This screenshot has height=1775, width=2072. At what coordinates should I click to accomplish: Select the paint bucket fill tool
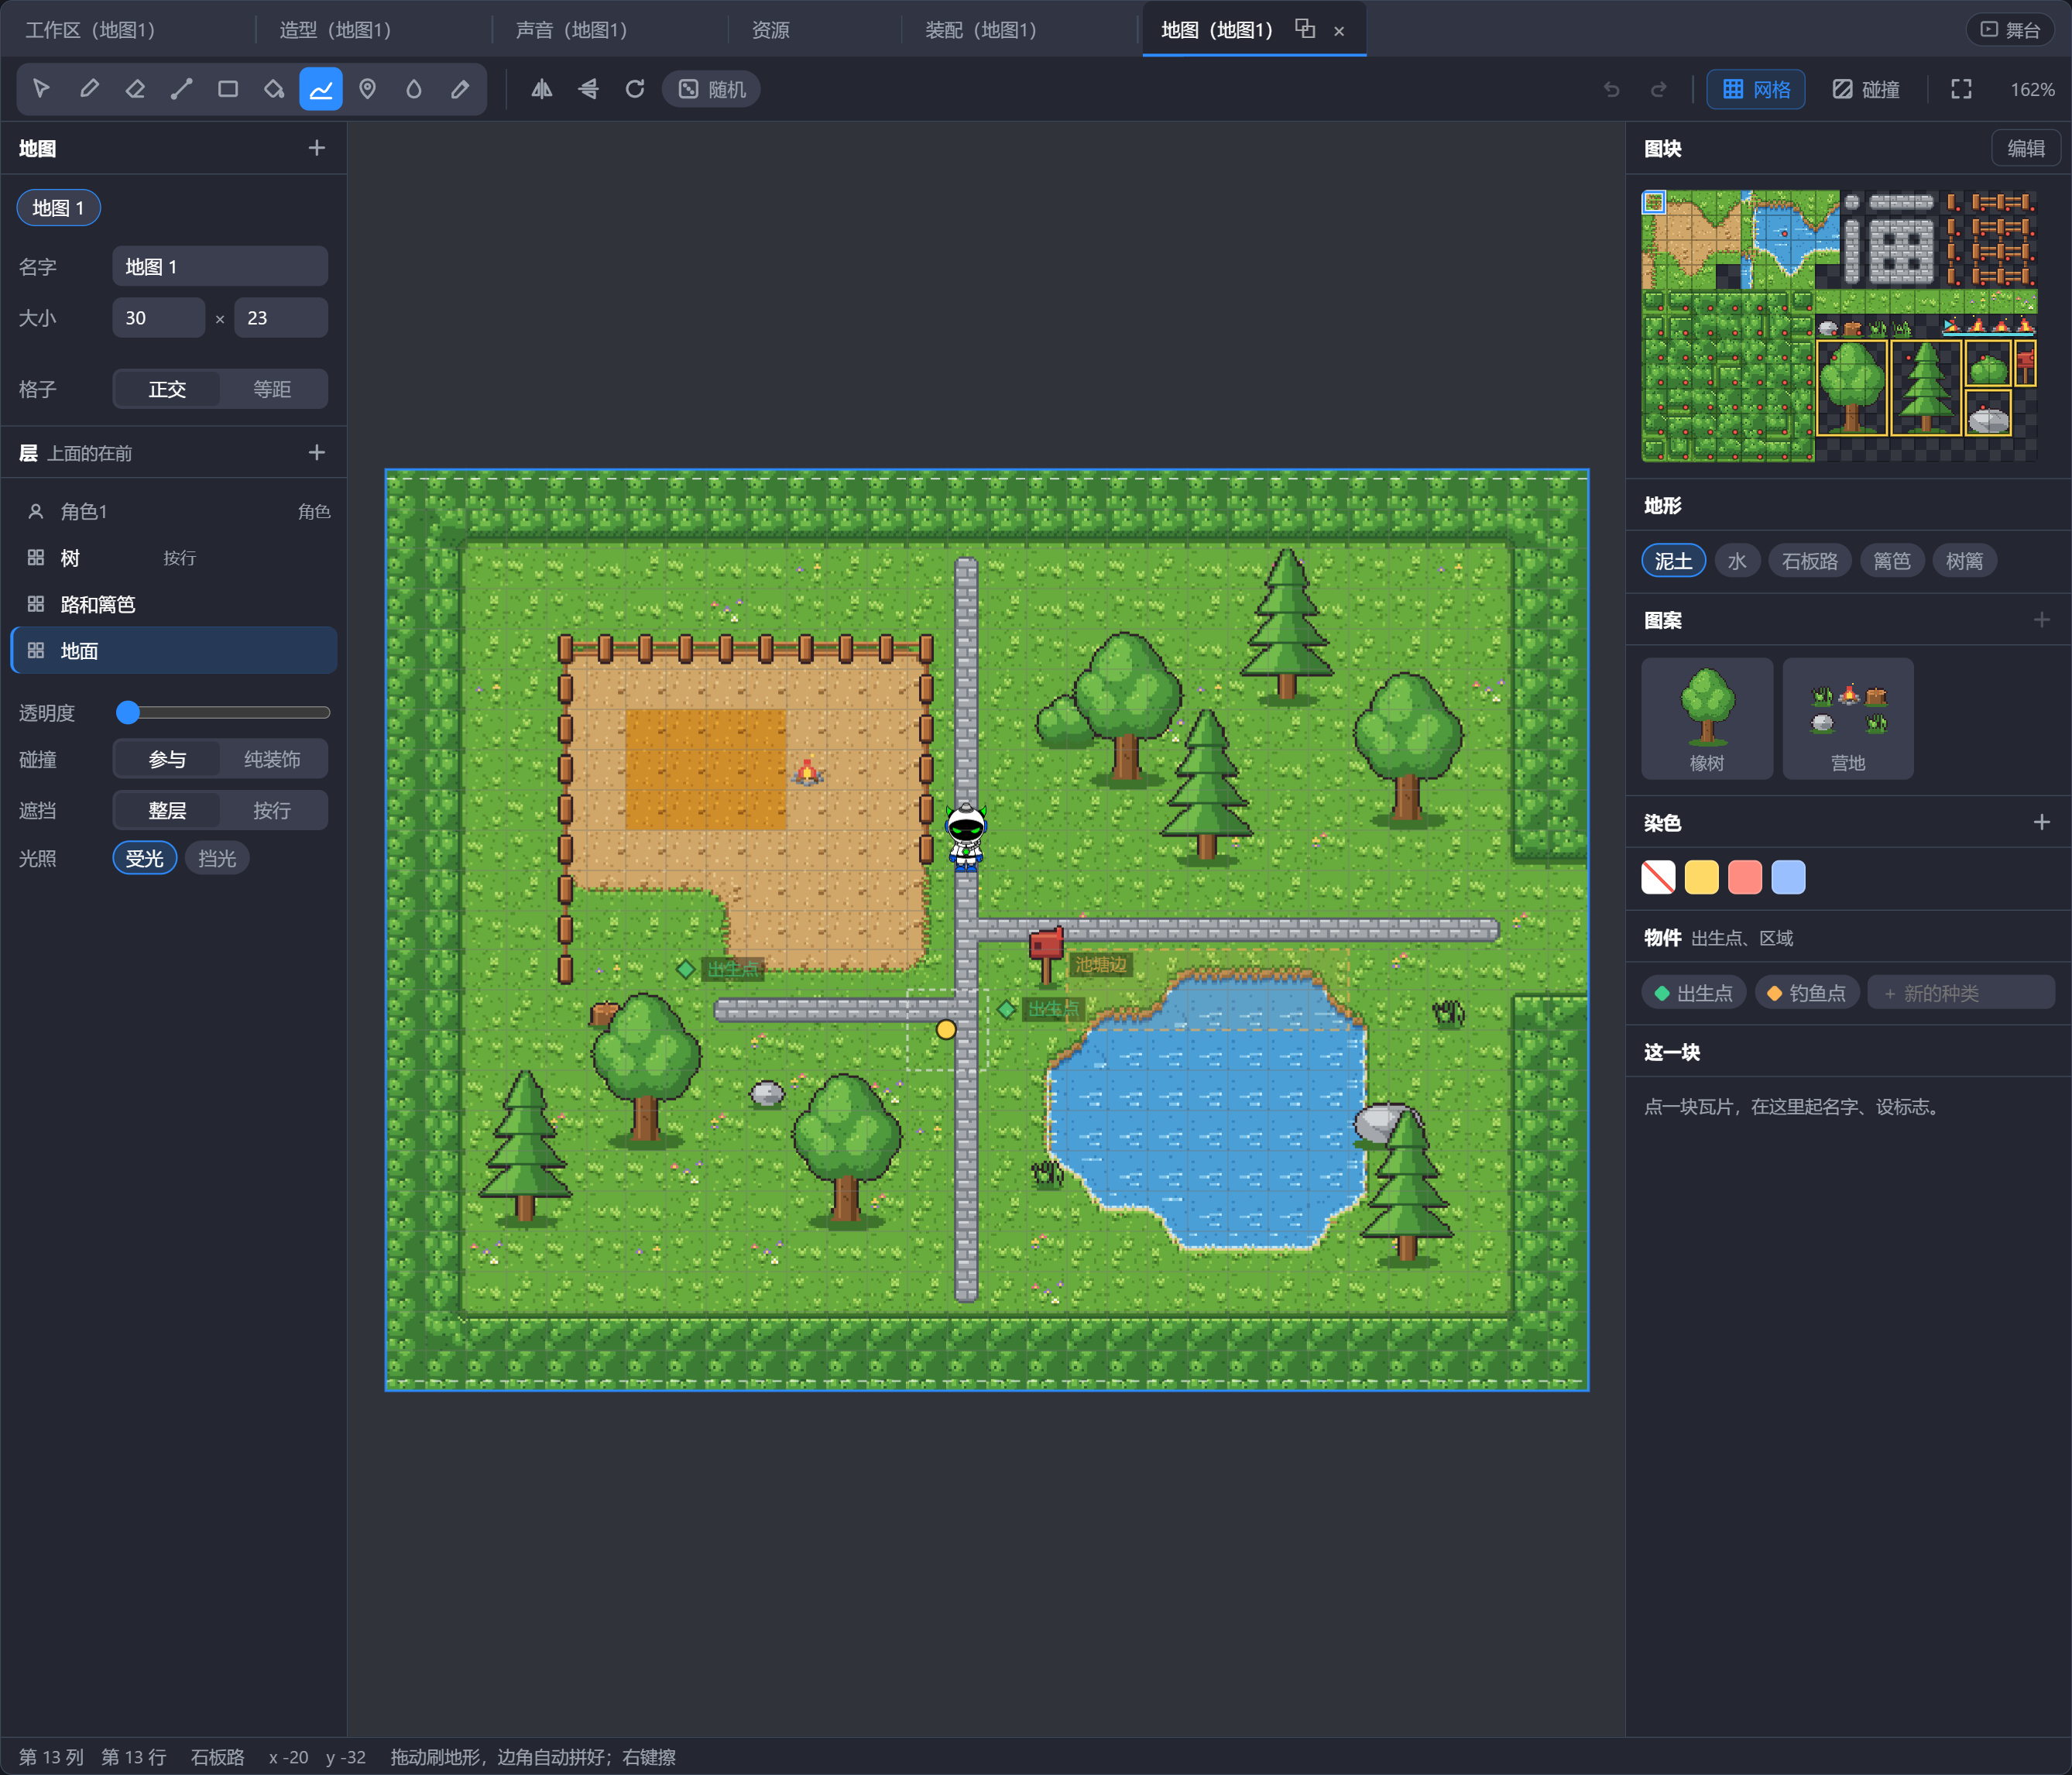pyautogui.click(x=274, y=89)
